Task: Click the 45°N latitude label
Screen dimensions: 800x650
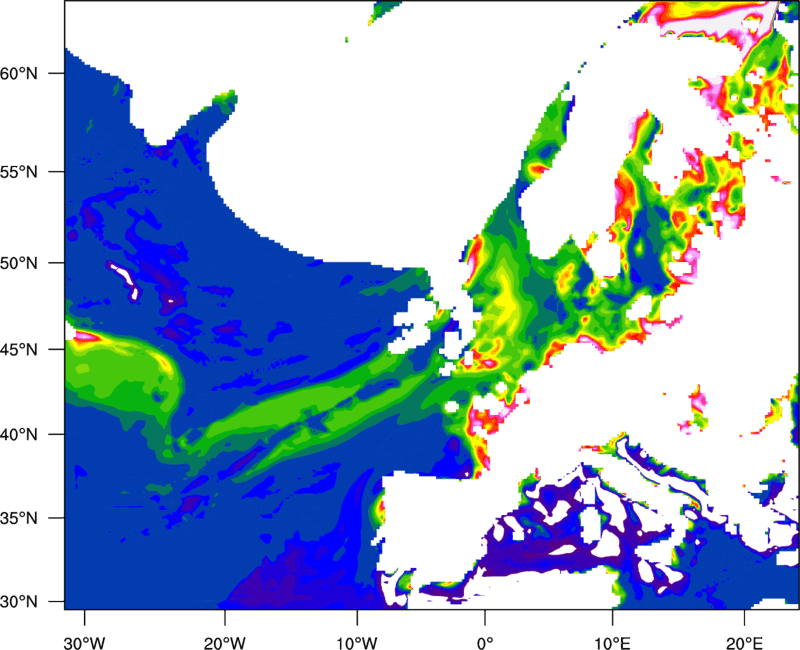Action: (19, 350)
